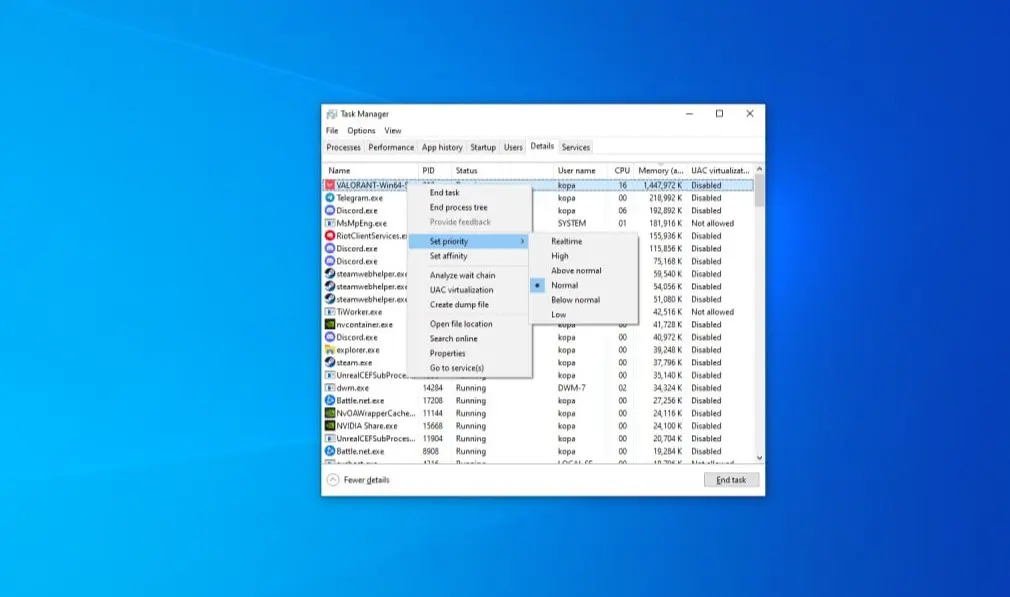1010x597 pixels.
Task: Open the App history tab
Action: (442, 147)
